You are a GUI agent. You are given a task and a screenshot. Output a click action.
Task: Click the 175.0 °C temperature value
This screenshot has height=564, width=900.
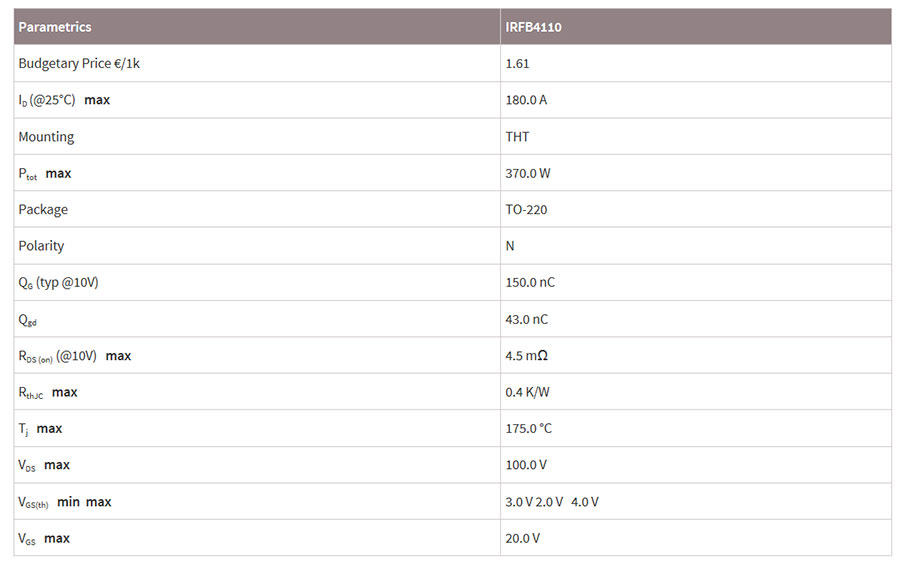528,429
